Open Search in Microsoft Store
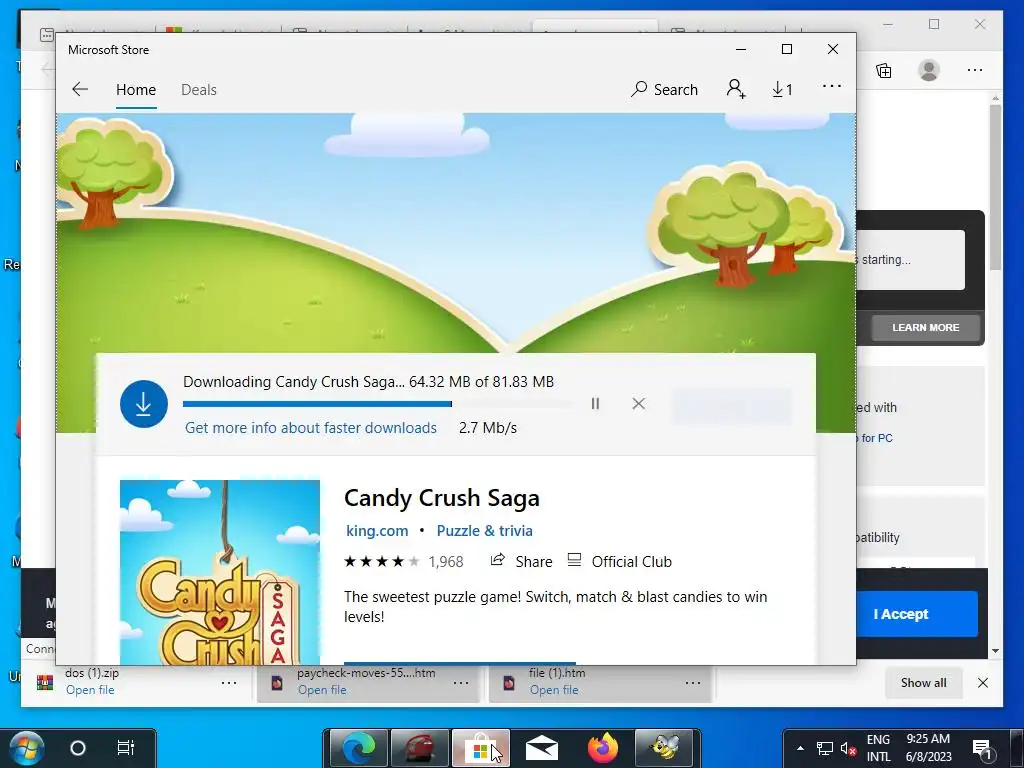Viewport: 1024px width, 768px height. coord(664,89)
